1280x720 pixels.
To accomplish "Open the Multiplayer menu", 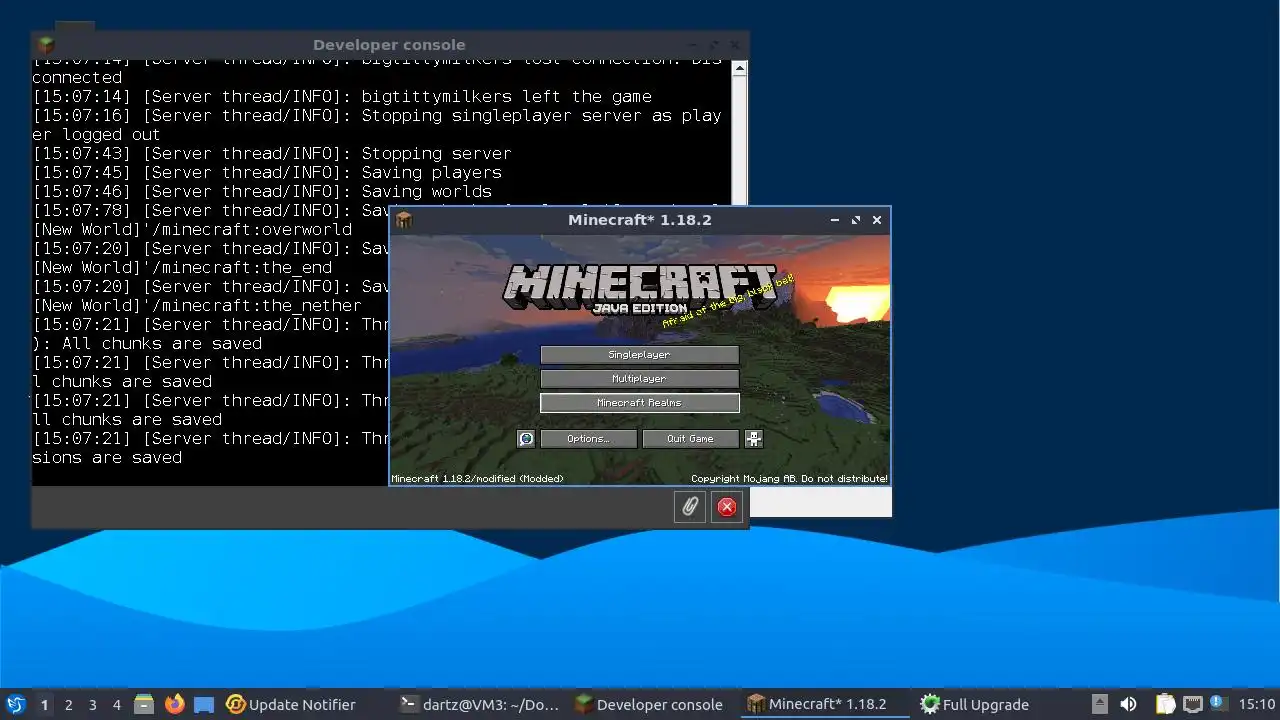I will (639, 379).
